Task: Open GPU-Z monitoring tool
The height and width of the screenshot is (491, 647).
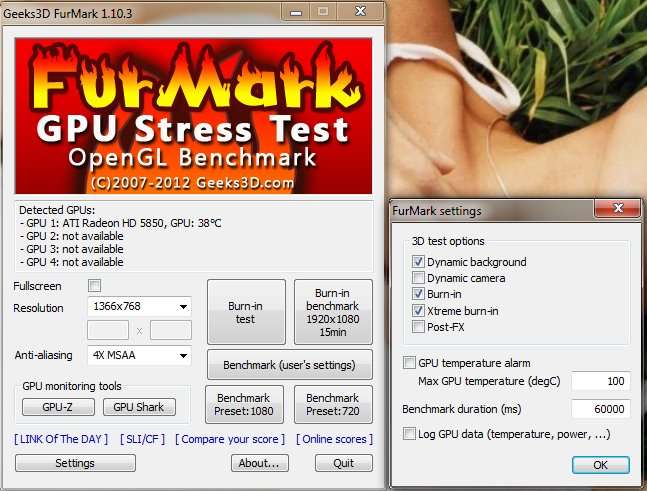Action: click(x=58, y=407)
